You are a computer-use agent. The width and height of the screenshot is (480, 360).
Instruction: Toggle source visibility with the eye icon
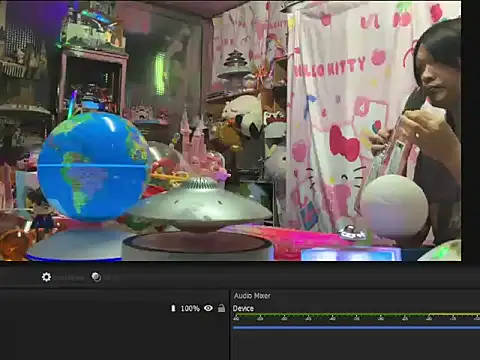coord(208,308)
